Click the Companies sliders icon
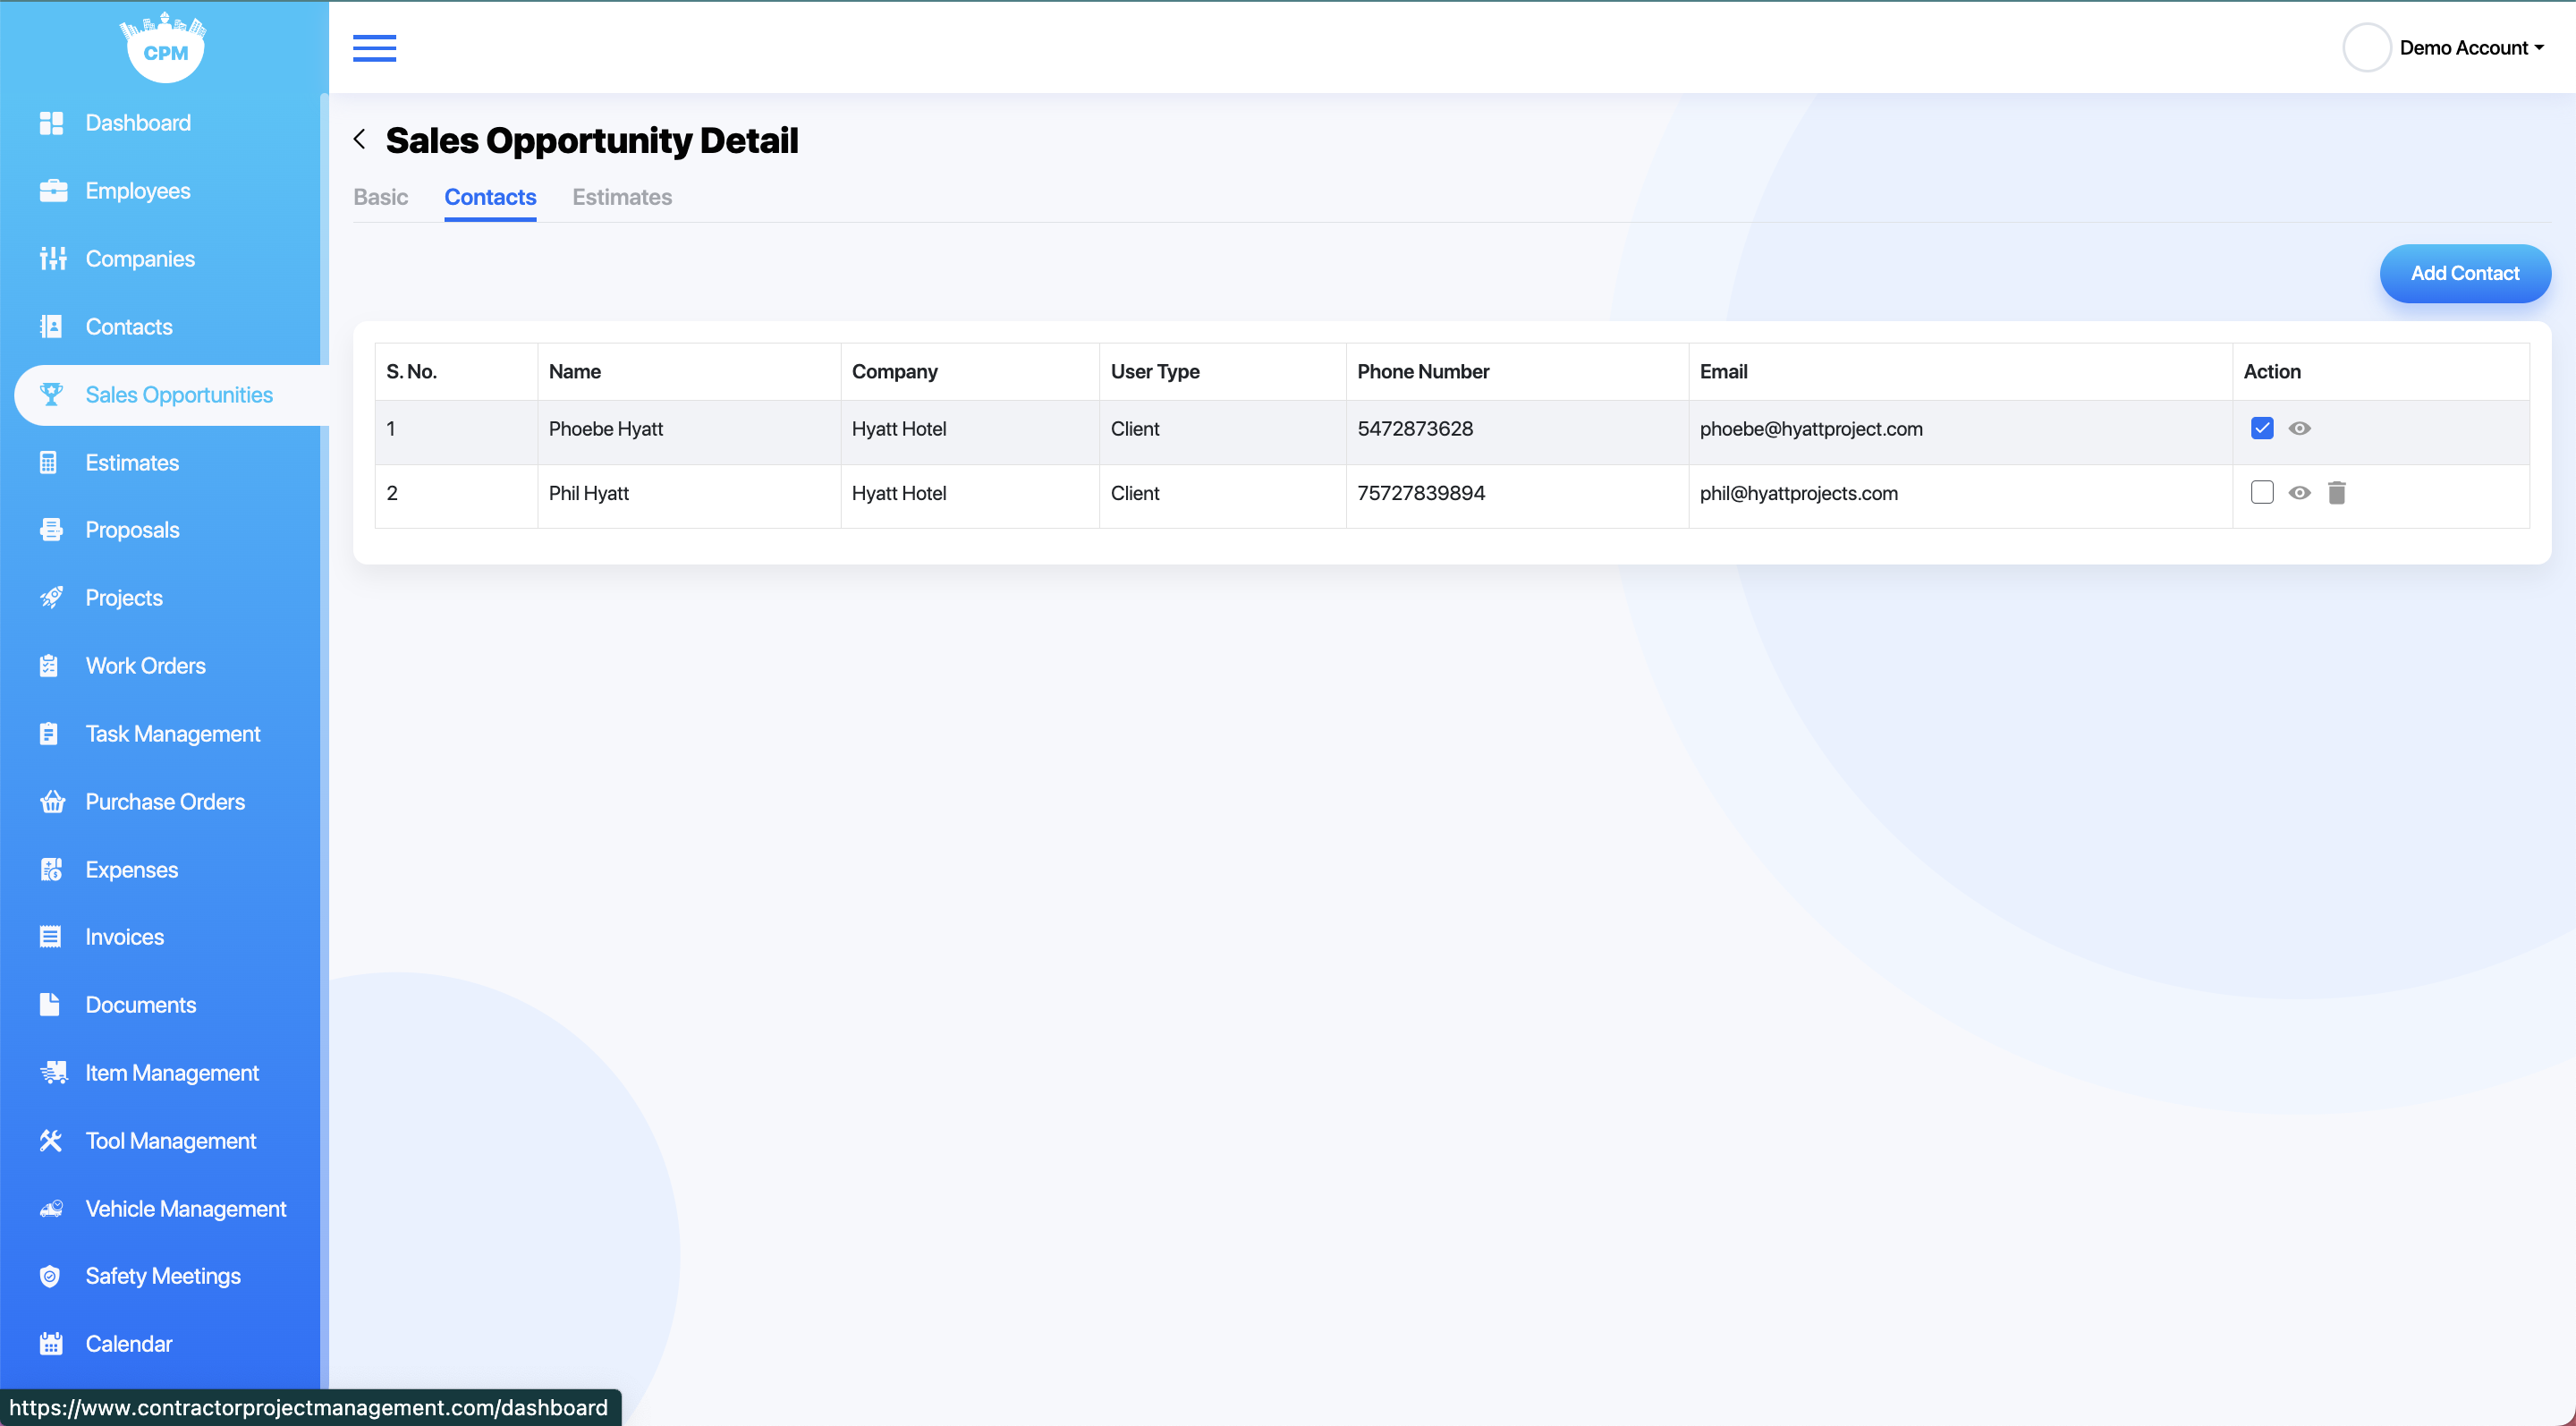The height and width of the screenshot is (1426, 2576). point(53,259)
